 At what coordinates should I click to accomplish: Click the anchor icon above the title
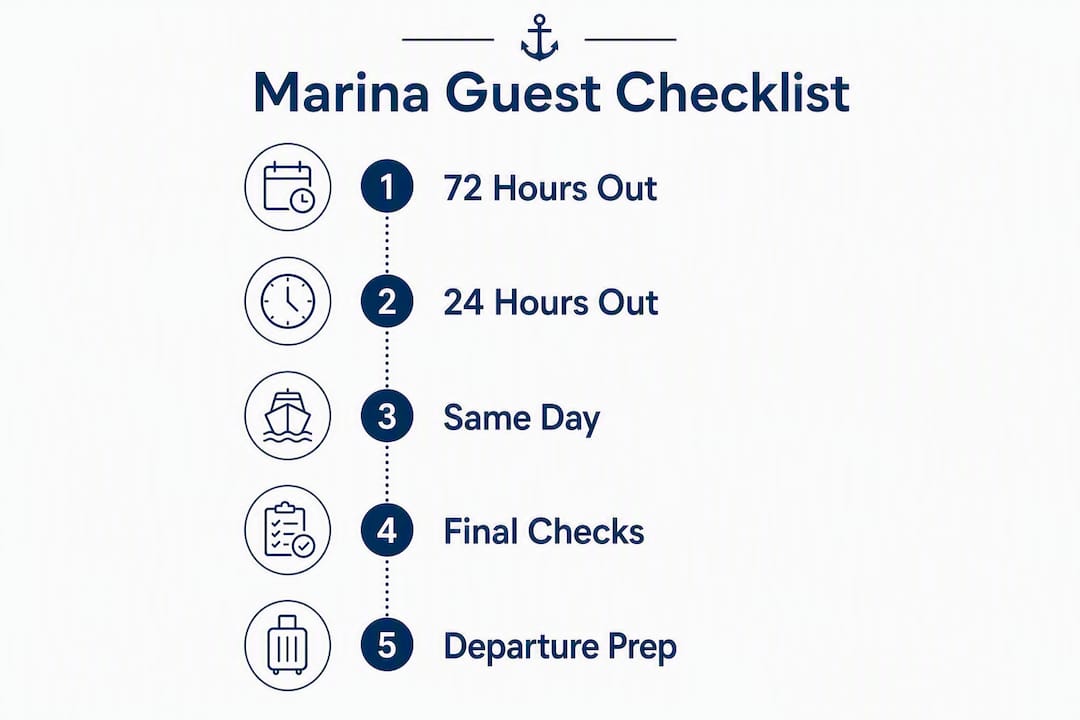click(x=539, y=38)
